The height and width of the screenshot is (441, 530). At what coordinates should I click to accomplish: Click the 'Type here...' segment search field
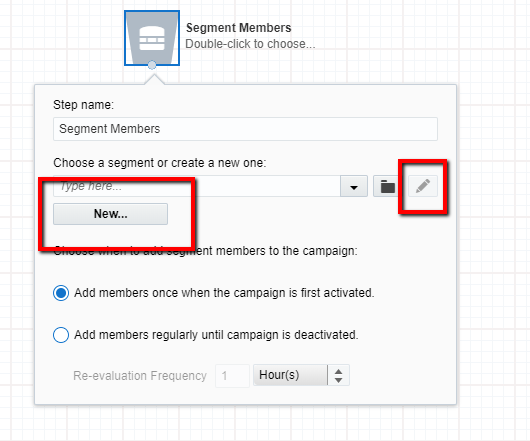coord(197,186)
